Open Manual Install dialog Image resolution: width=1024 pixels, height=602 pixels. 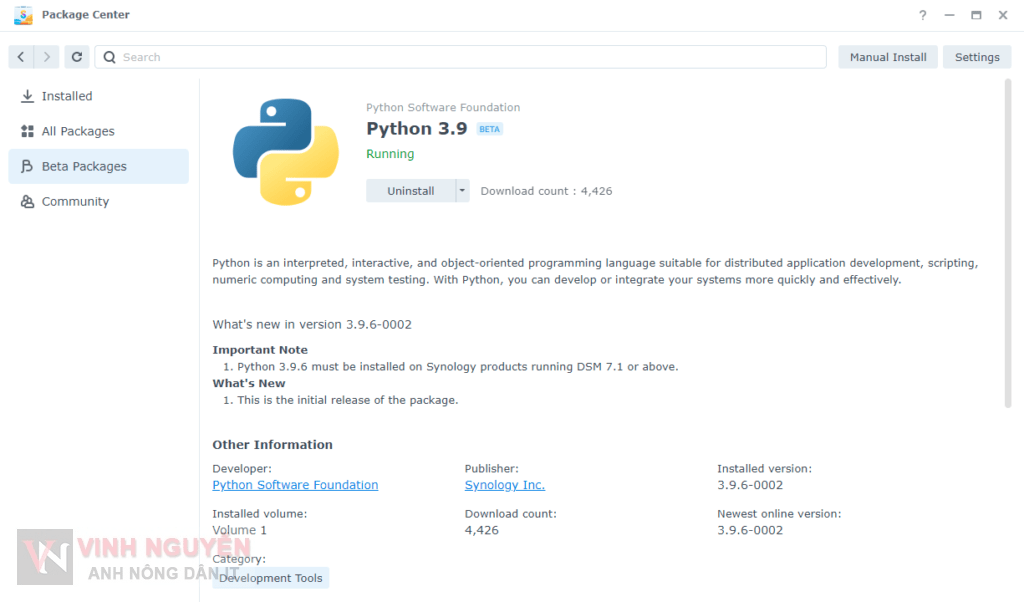coord(887,57)
